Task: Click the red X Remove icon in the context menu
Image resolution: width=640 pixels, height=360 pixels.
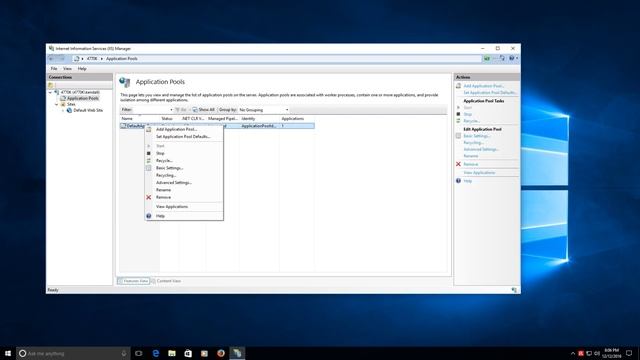Action: click(x=149, y=198)
